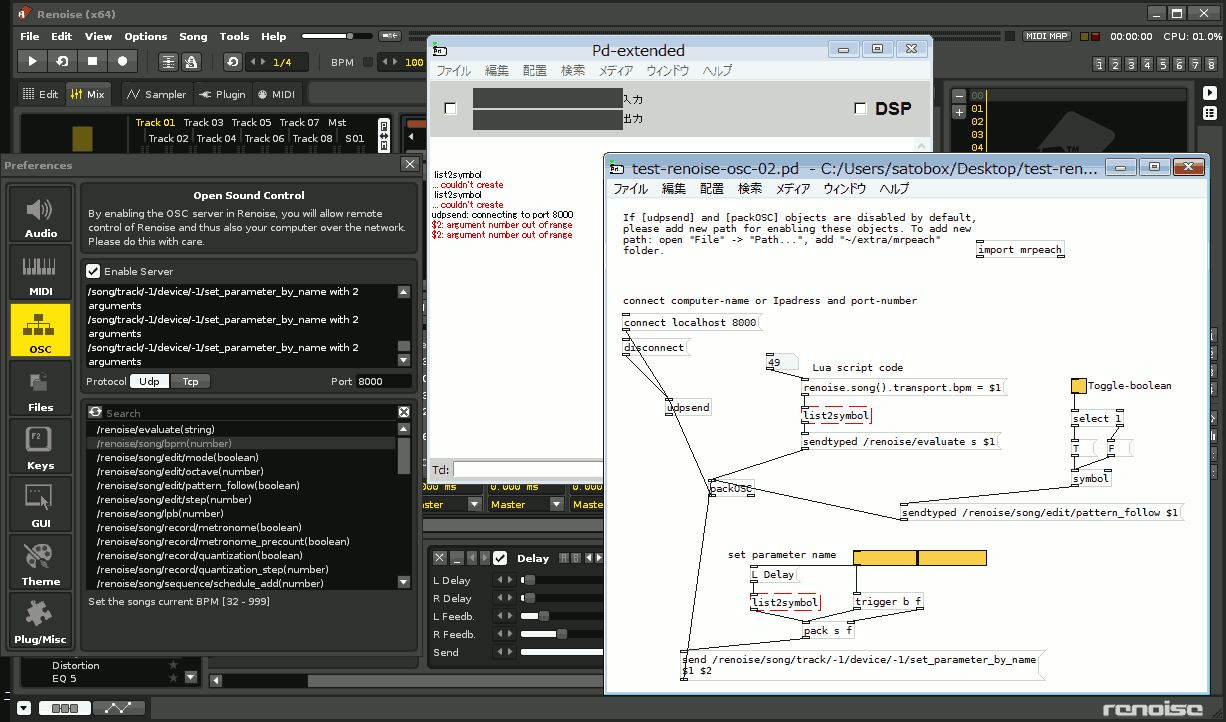Open the Renoise Tools menu
1226x722 pixels.
coord(235,36)
